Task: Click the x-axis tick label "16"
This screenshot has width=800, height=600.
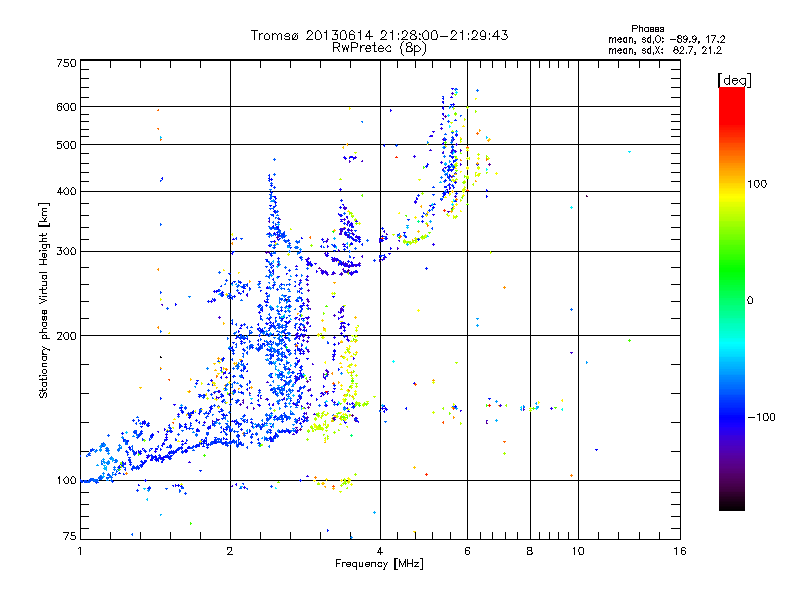Action: (x=680, y=551)
